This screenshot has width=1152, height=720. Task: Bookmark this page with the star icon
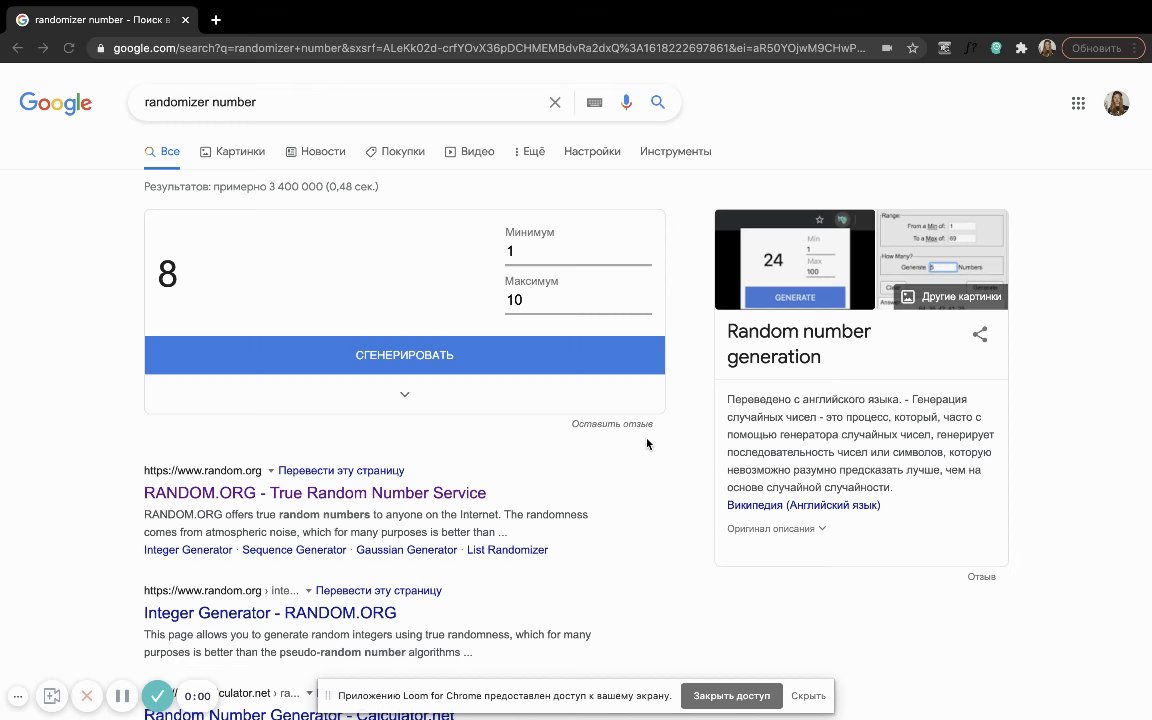tap(912, 48)
